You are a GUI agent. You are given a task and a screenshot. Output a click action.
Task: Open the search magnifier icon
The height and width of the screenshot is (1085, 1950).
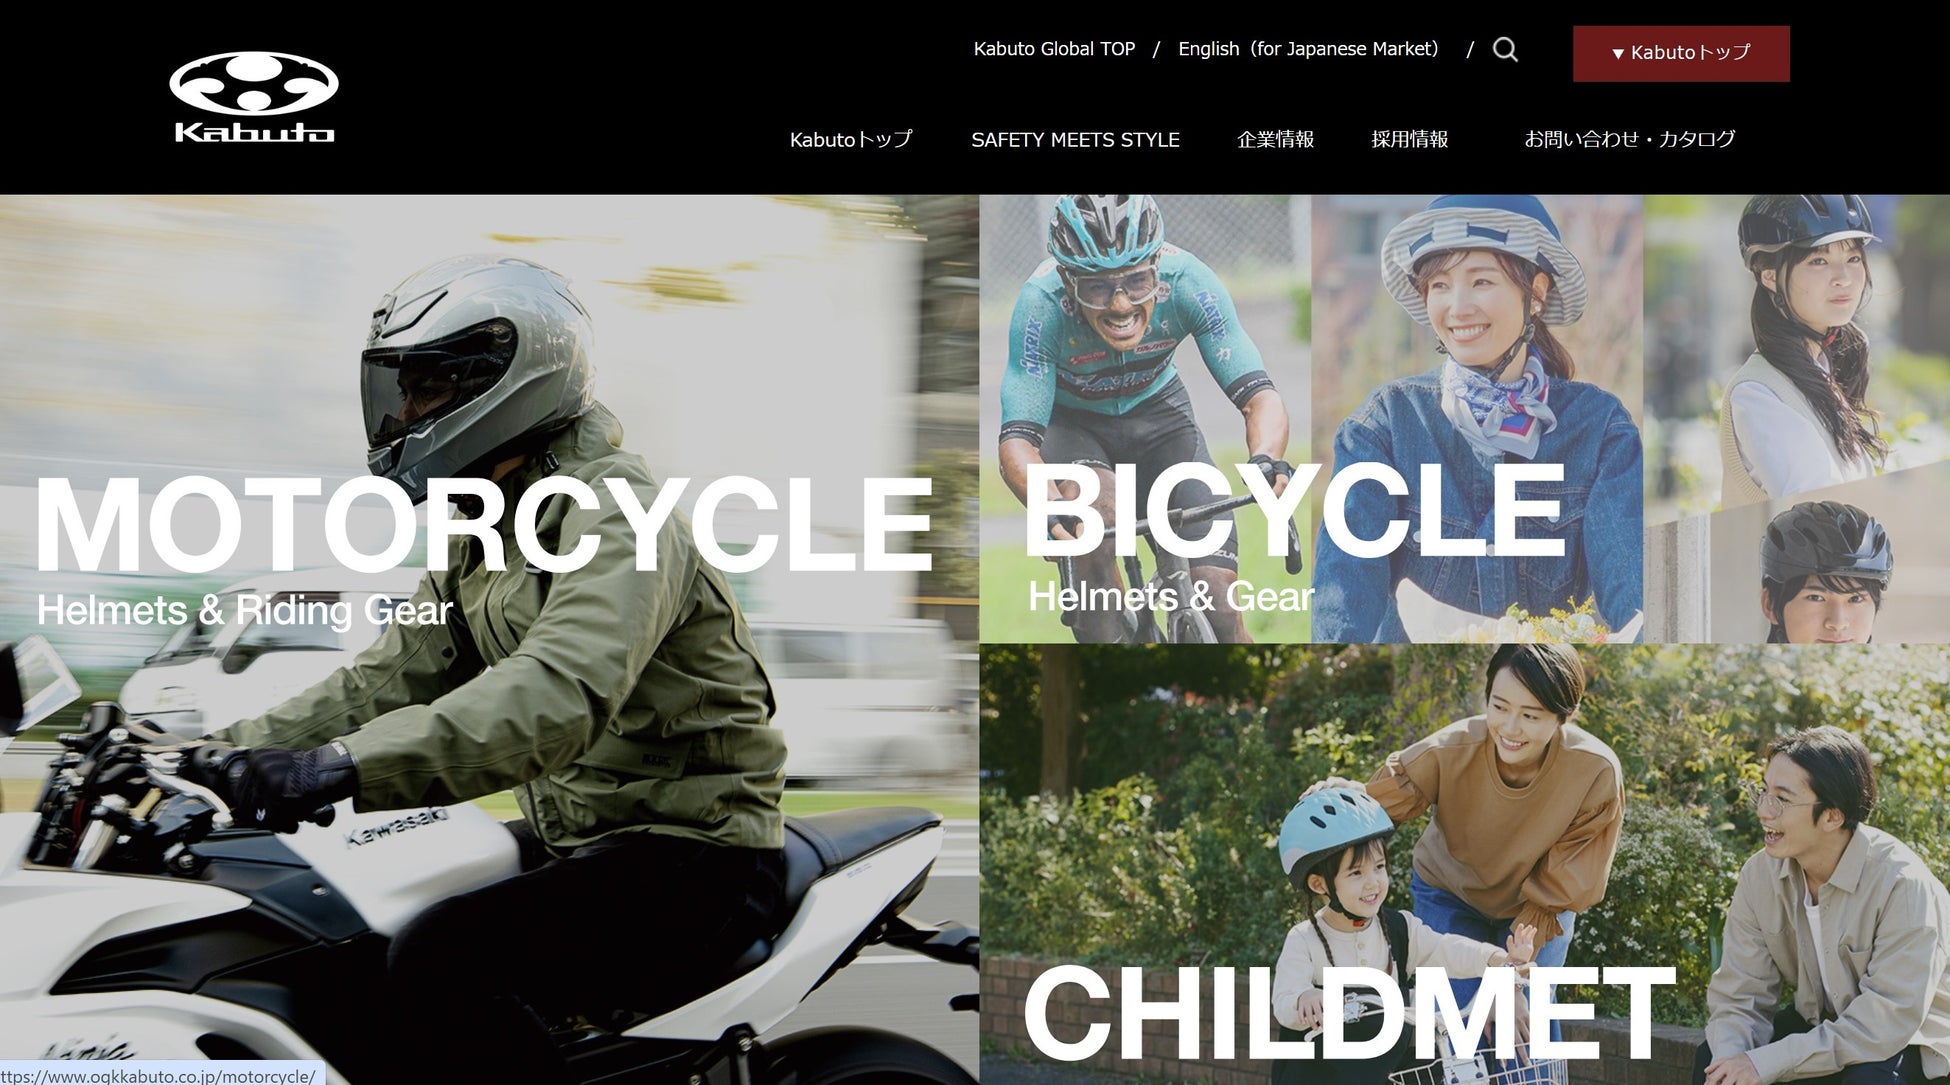[x=1505, y=50]
